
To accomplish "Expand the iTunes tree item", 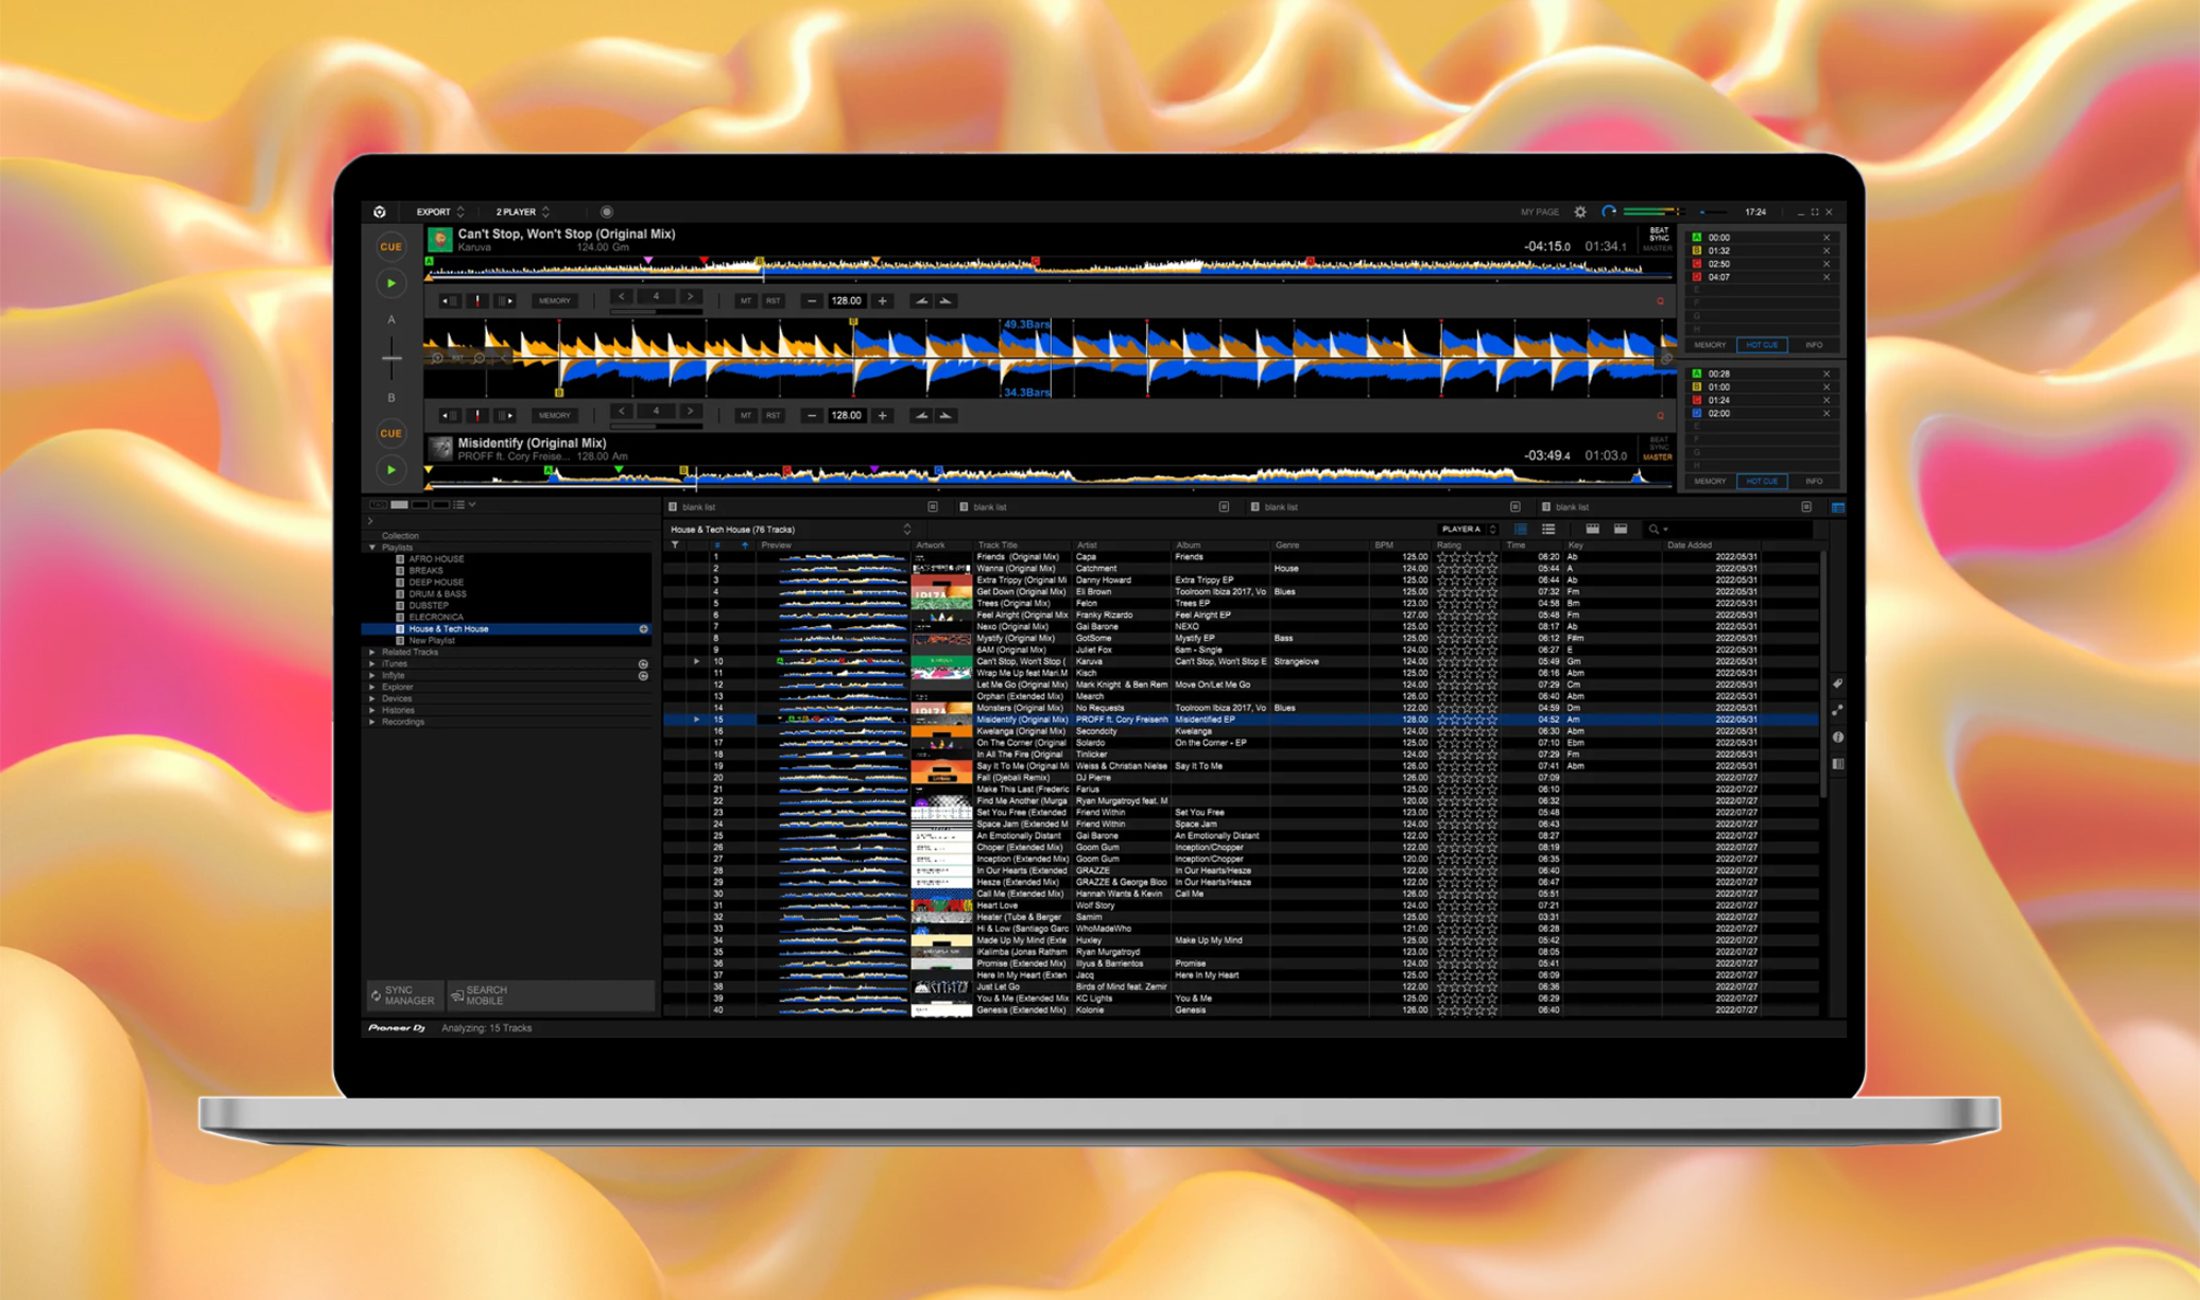I will coord(373,664).
